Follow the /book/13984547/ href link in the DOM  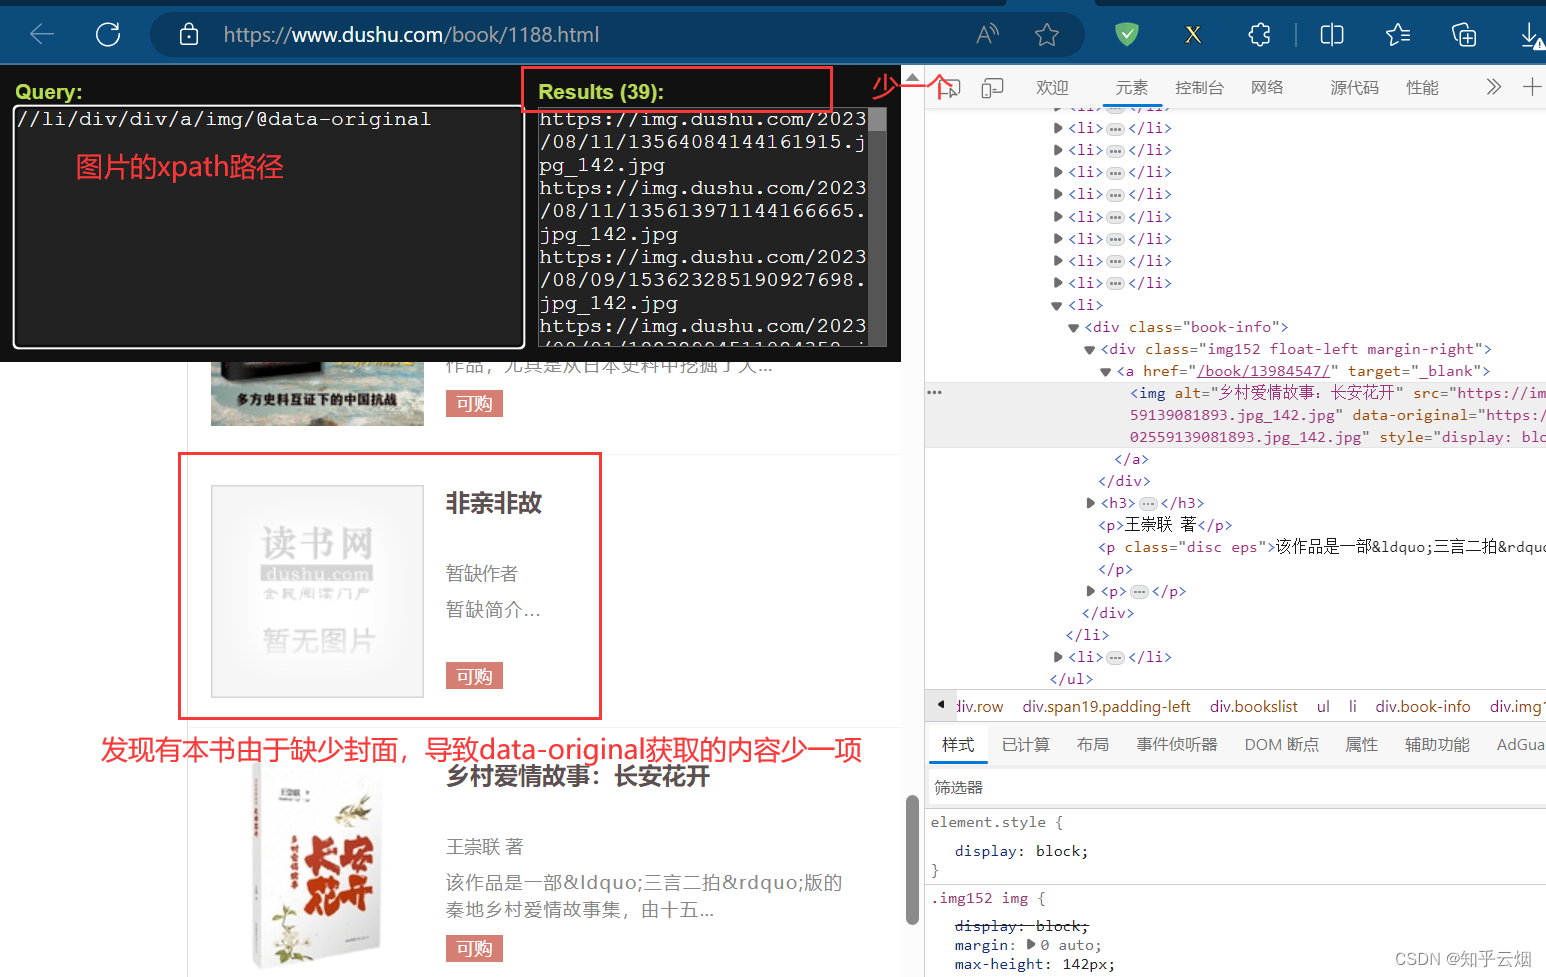pyautogui.click(x=1263, y=371)
